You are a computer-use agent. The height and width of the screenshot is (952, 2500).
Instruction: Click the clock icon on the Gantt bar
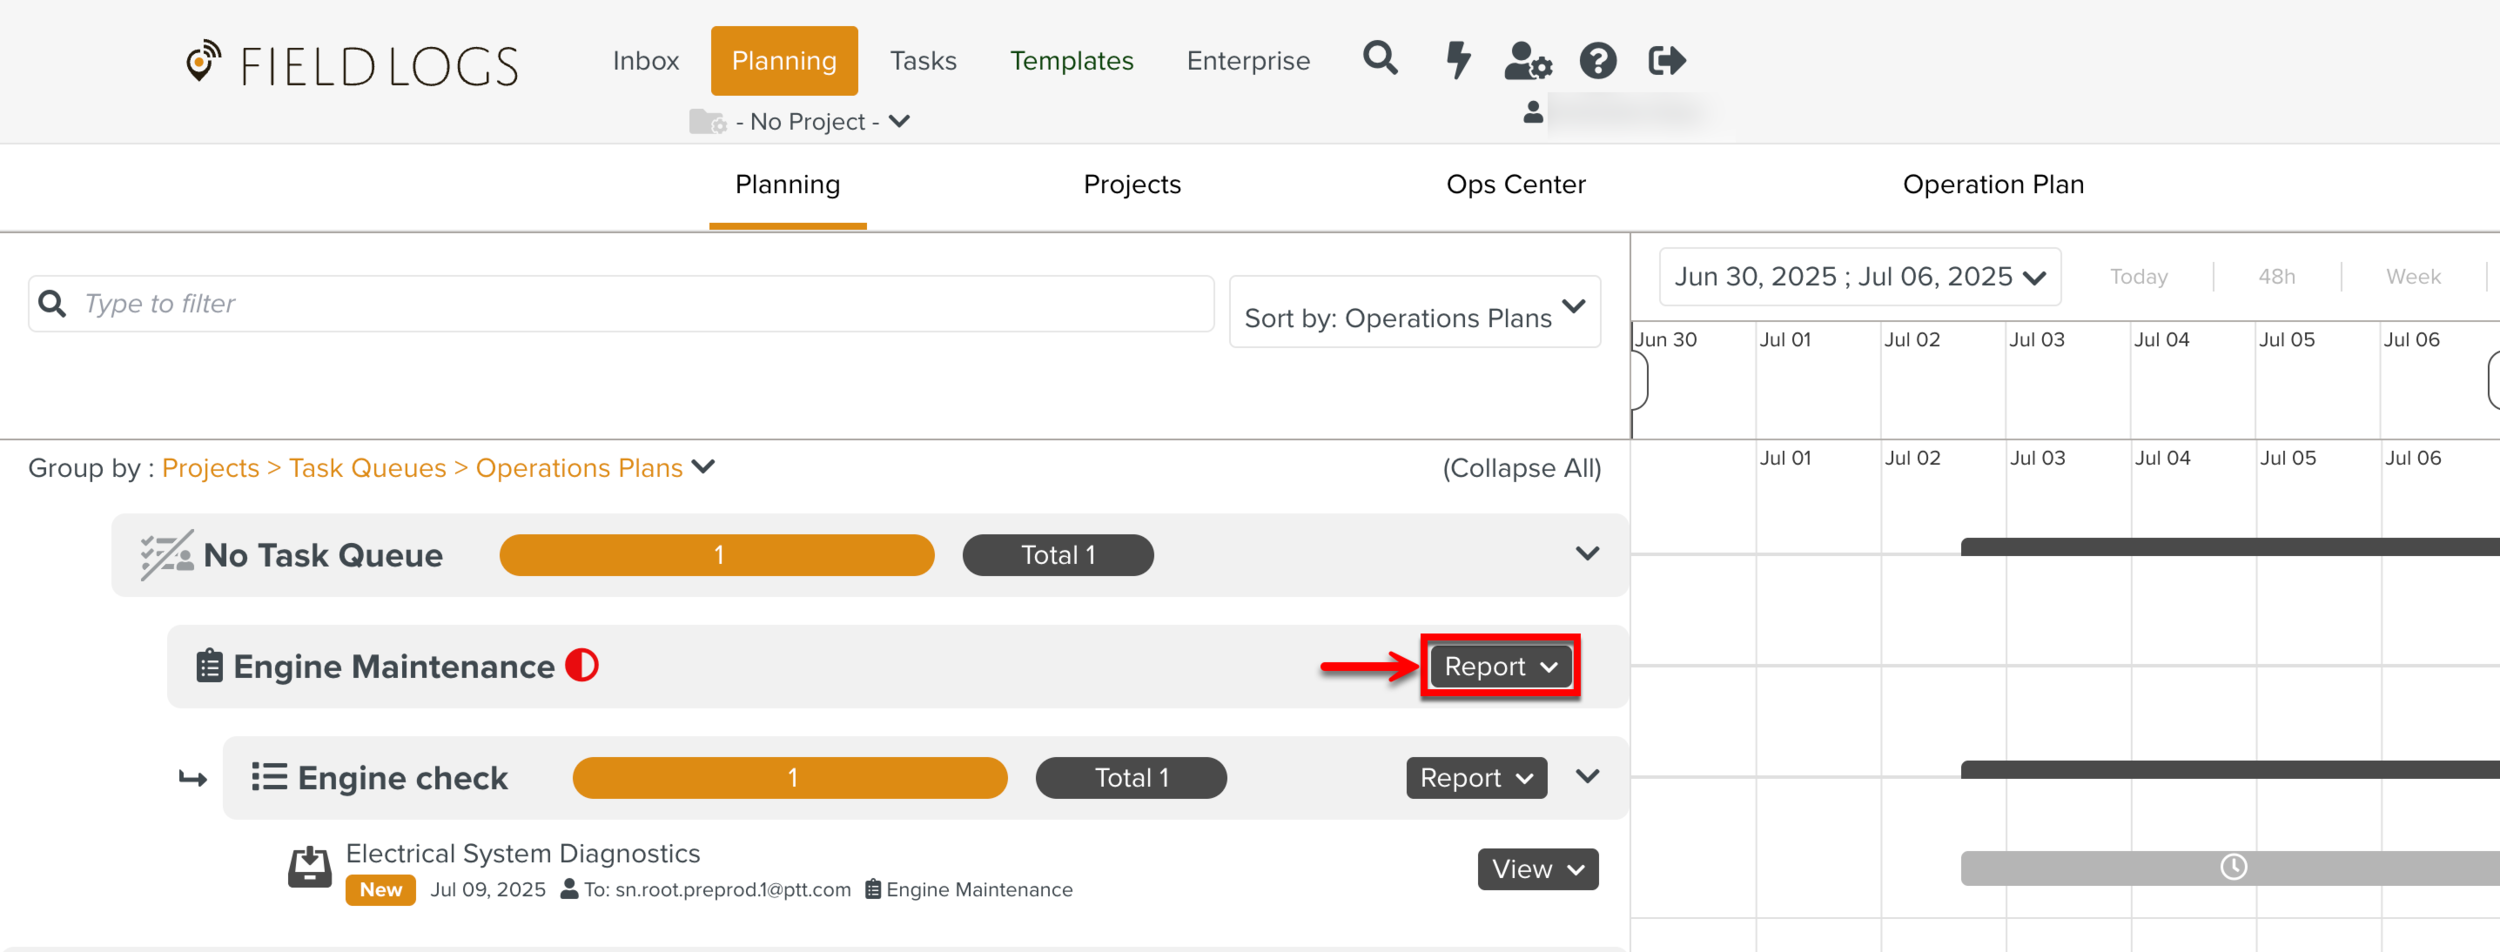coord(2233,867)
